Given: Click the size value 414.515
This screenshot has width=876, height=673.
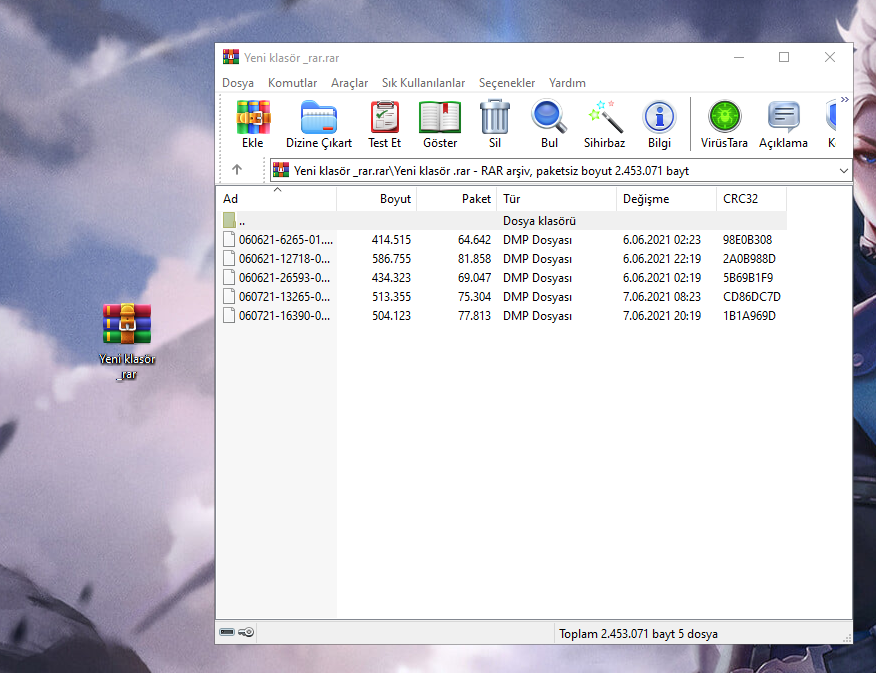Looking at the screenshot, I should [391, 240].
